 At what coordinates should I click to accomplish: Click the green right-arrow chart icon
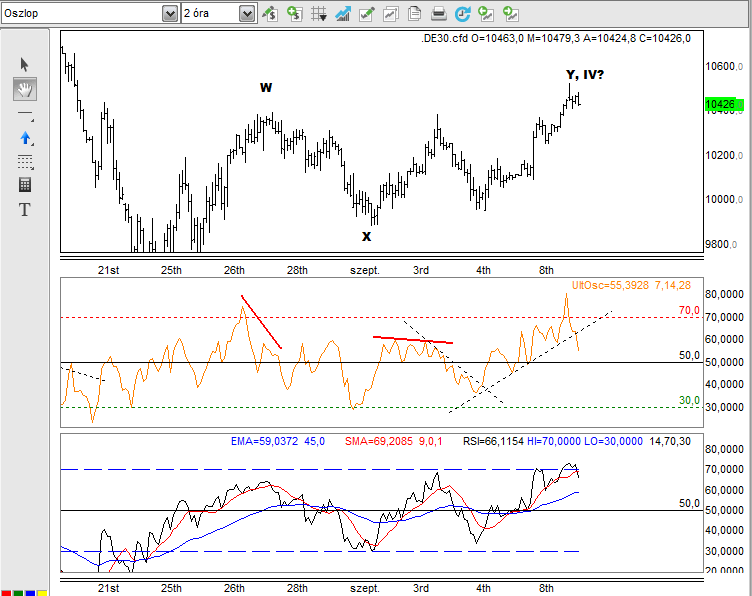point(511,13)
